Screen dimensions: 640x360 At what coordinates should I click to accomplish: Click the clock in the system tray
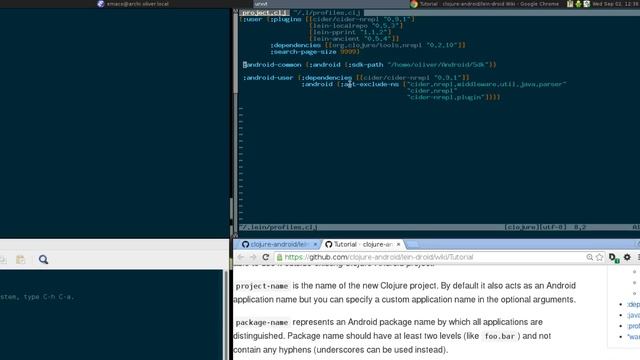(616, 4)
